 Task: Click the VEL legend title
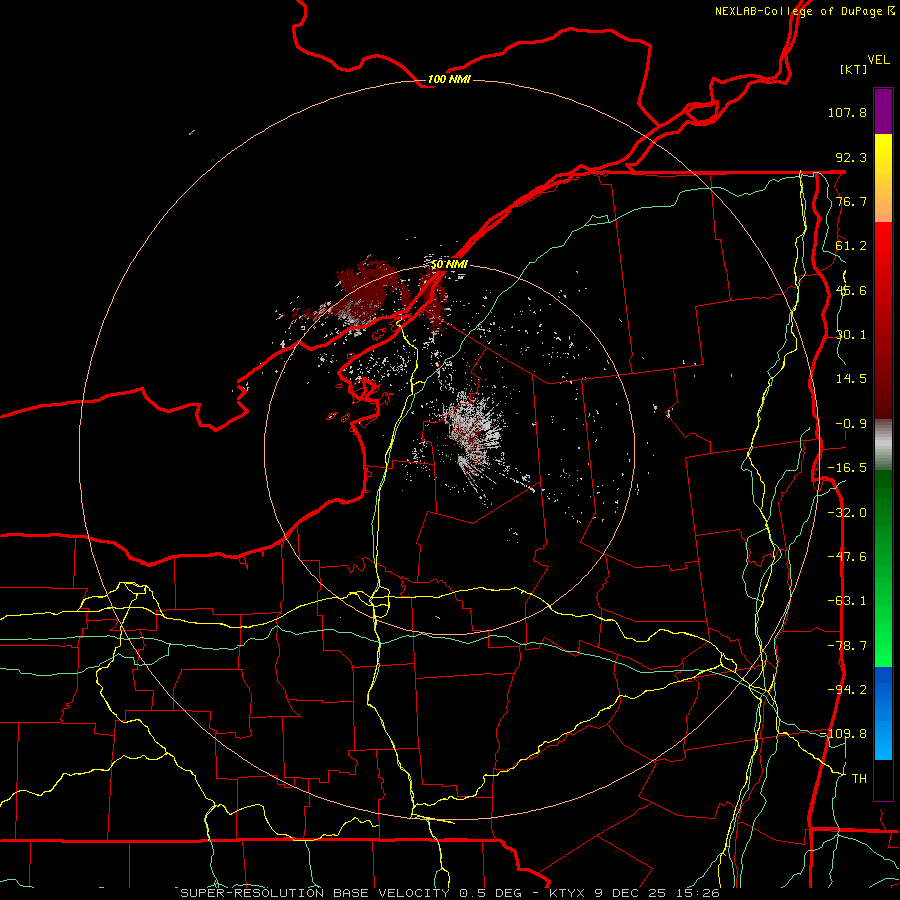pyautogui.click(x=878, y=60)
